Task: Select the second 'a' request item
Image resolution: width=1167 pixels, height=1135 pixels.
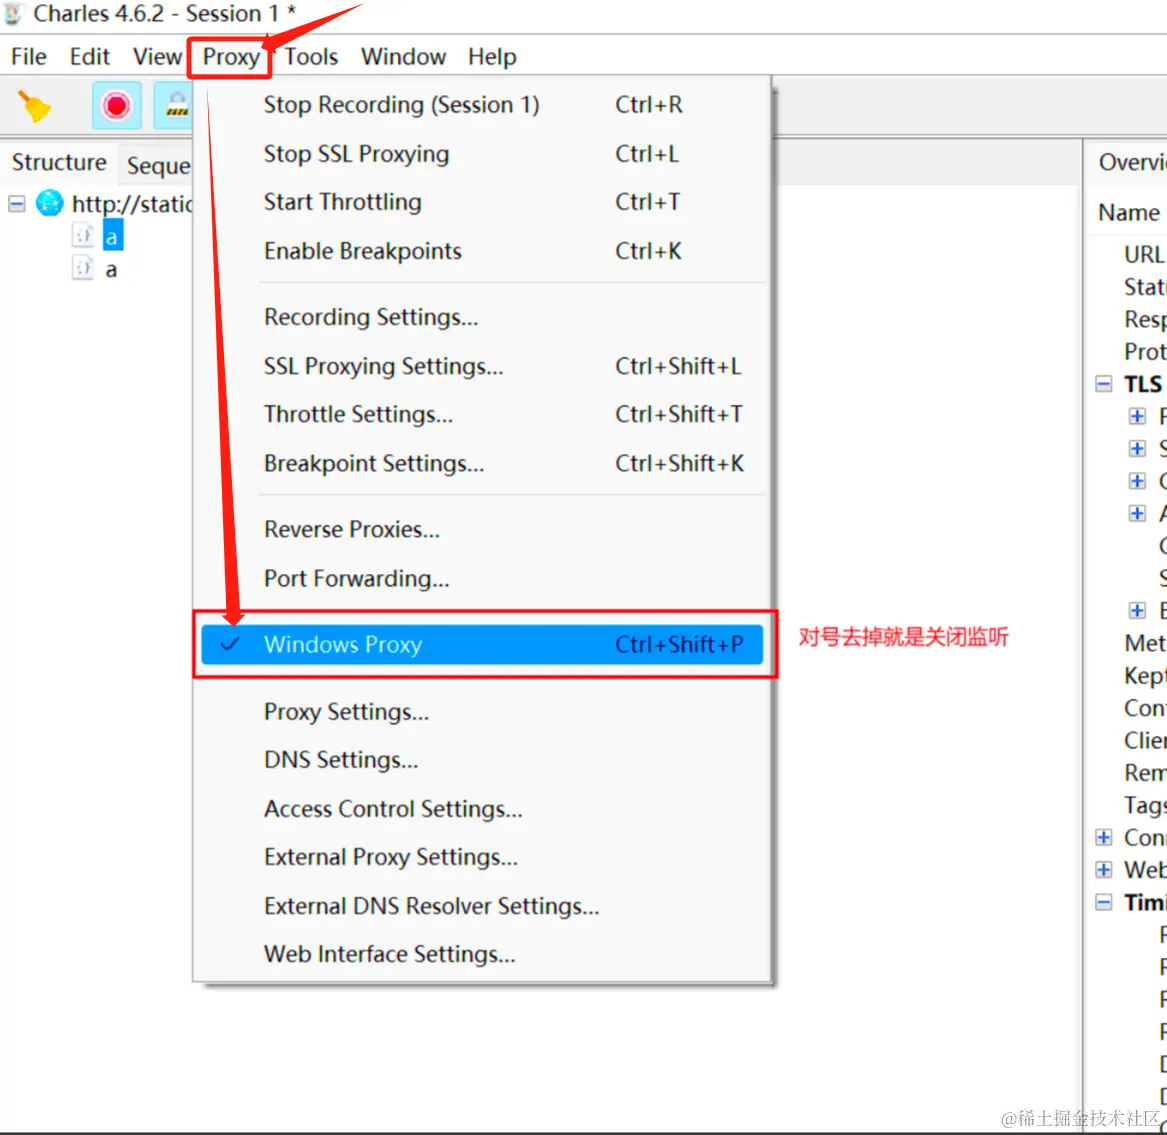Action: point(111,269)
